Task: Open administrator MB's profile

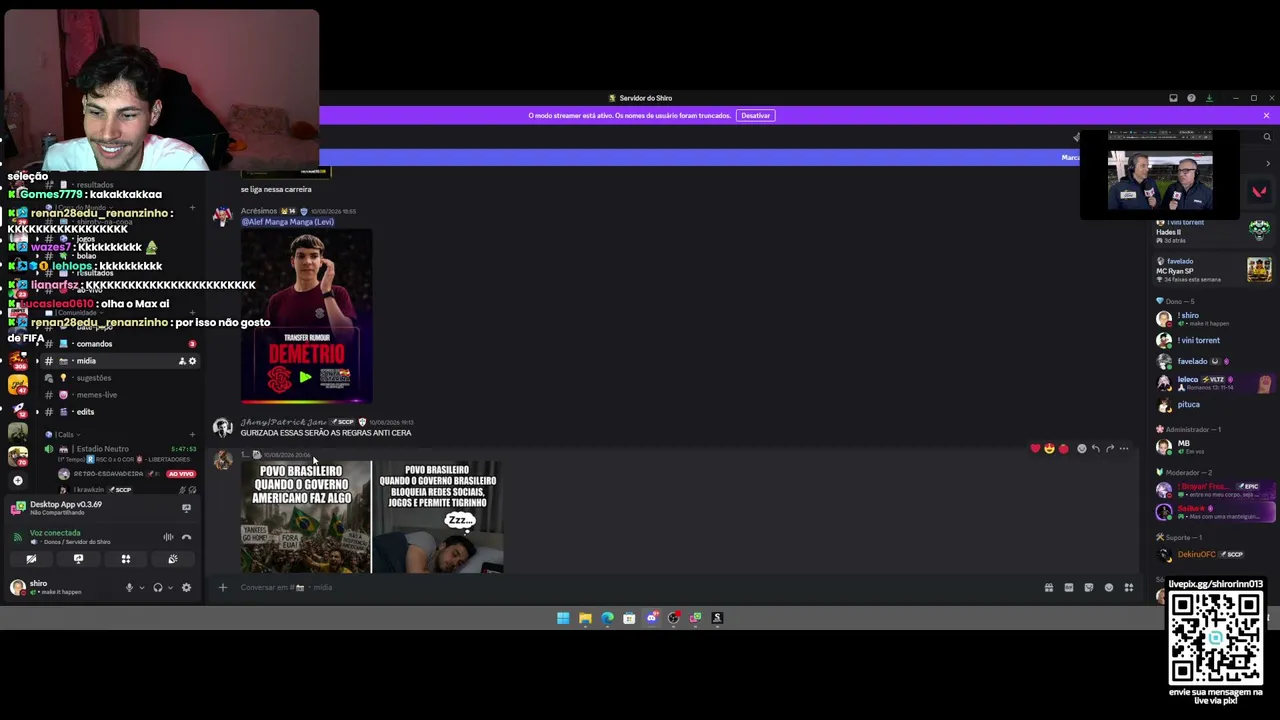Action: [x=1212, y=447]
